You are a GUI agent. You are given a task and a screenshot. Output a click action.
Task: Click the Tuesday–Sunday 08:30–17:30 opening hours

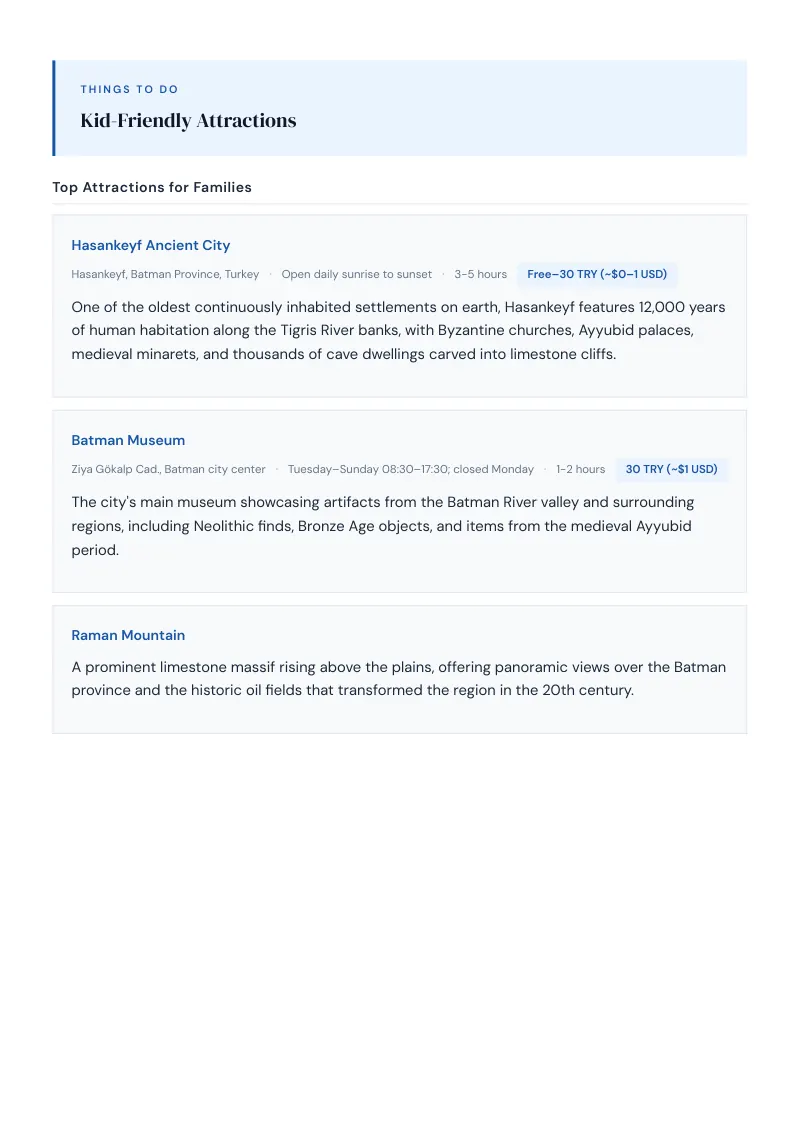pos(411,469)
